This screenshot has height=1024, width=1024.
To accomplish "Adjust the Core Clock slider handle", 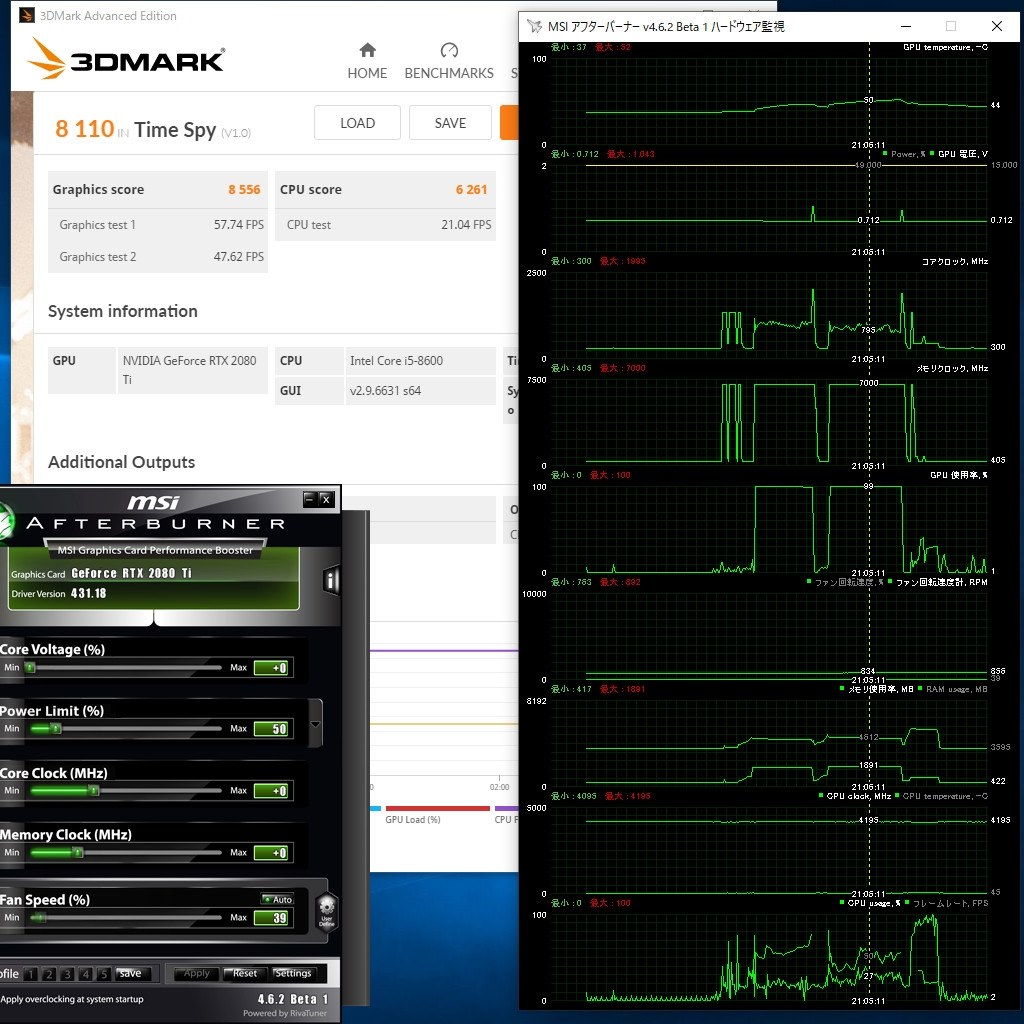I will click(94, 791).
